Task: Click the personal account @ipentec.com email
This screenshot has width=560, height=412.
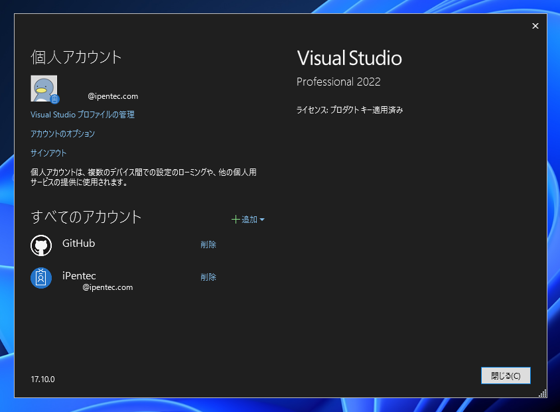Action: 113,96
